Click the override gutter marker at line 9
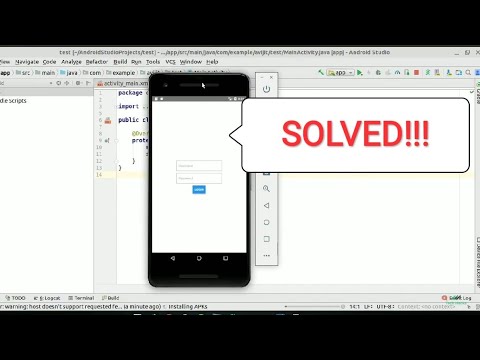480x360 pixels. click(x=107, y=141)
